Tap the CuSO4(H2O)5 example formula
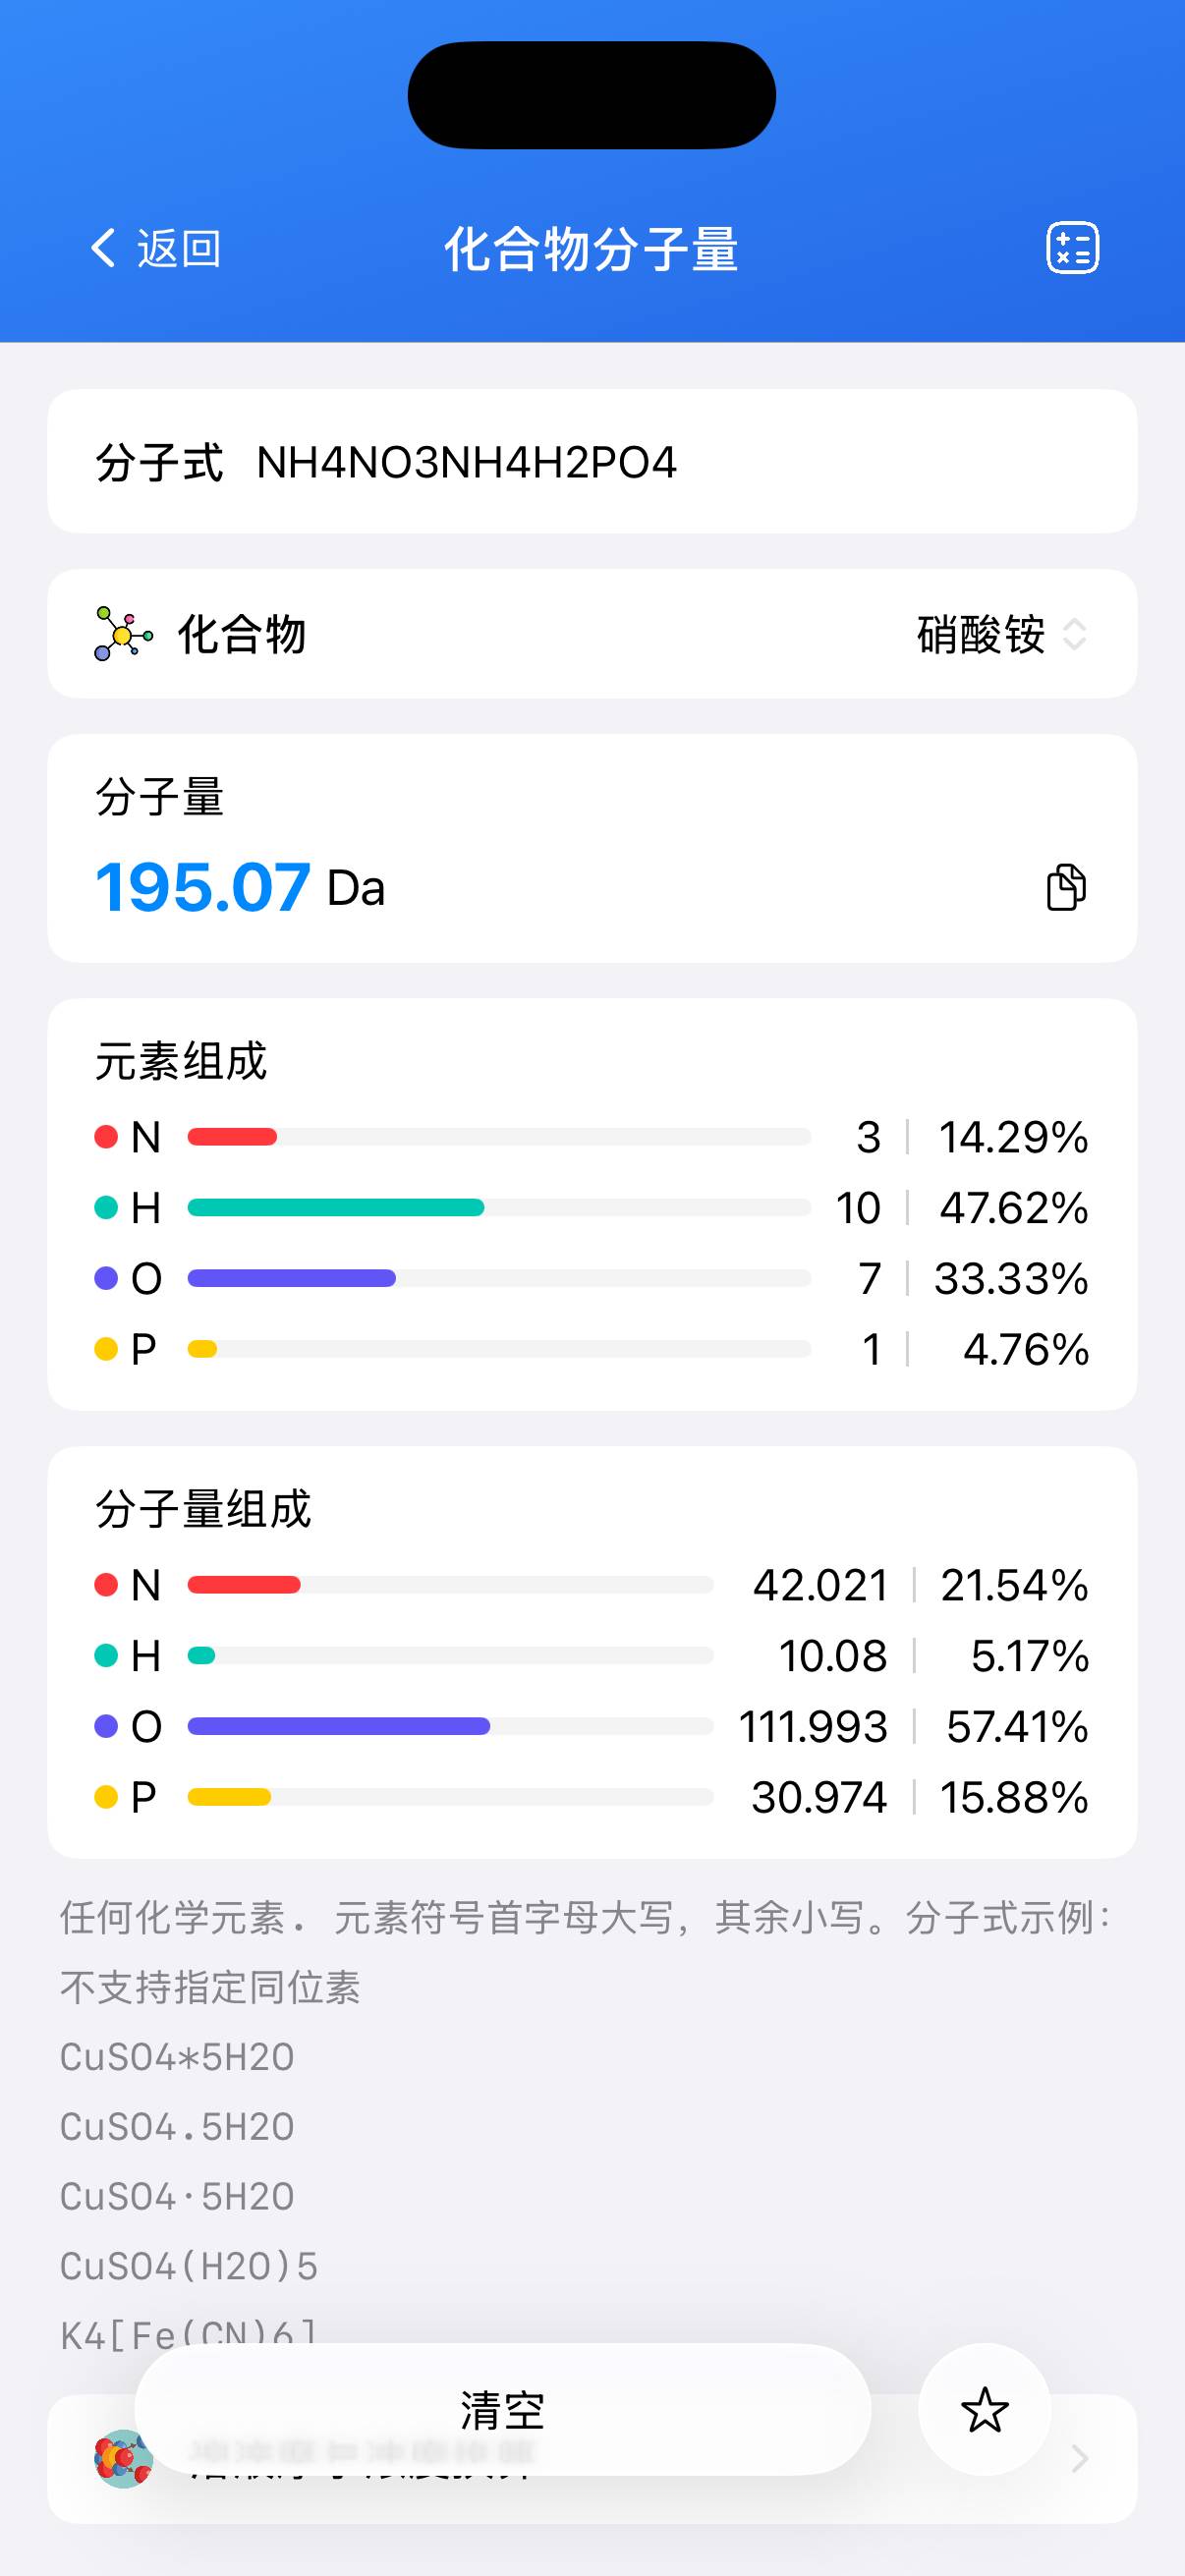Viewport: 1185px width, 2576px height. [x=189, y=2266]
